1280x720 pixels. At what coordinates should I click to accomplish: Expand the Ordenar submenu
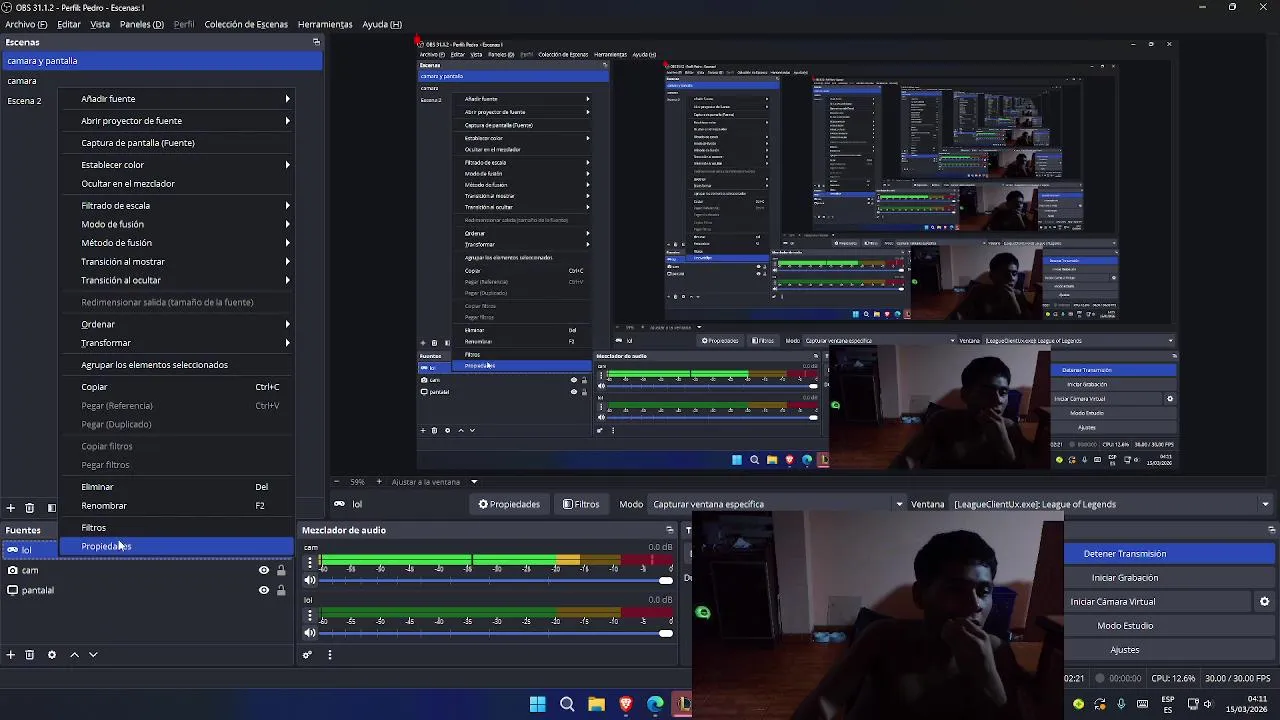[176, 324]
